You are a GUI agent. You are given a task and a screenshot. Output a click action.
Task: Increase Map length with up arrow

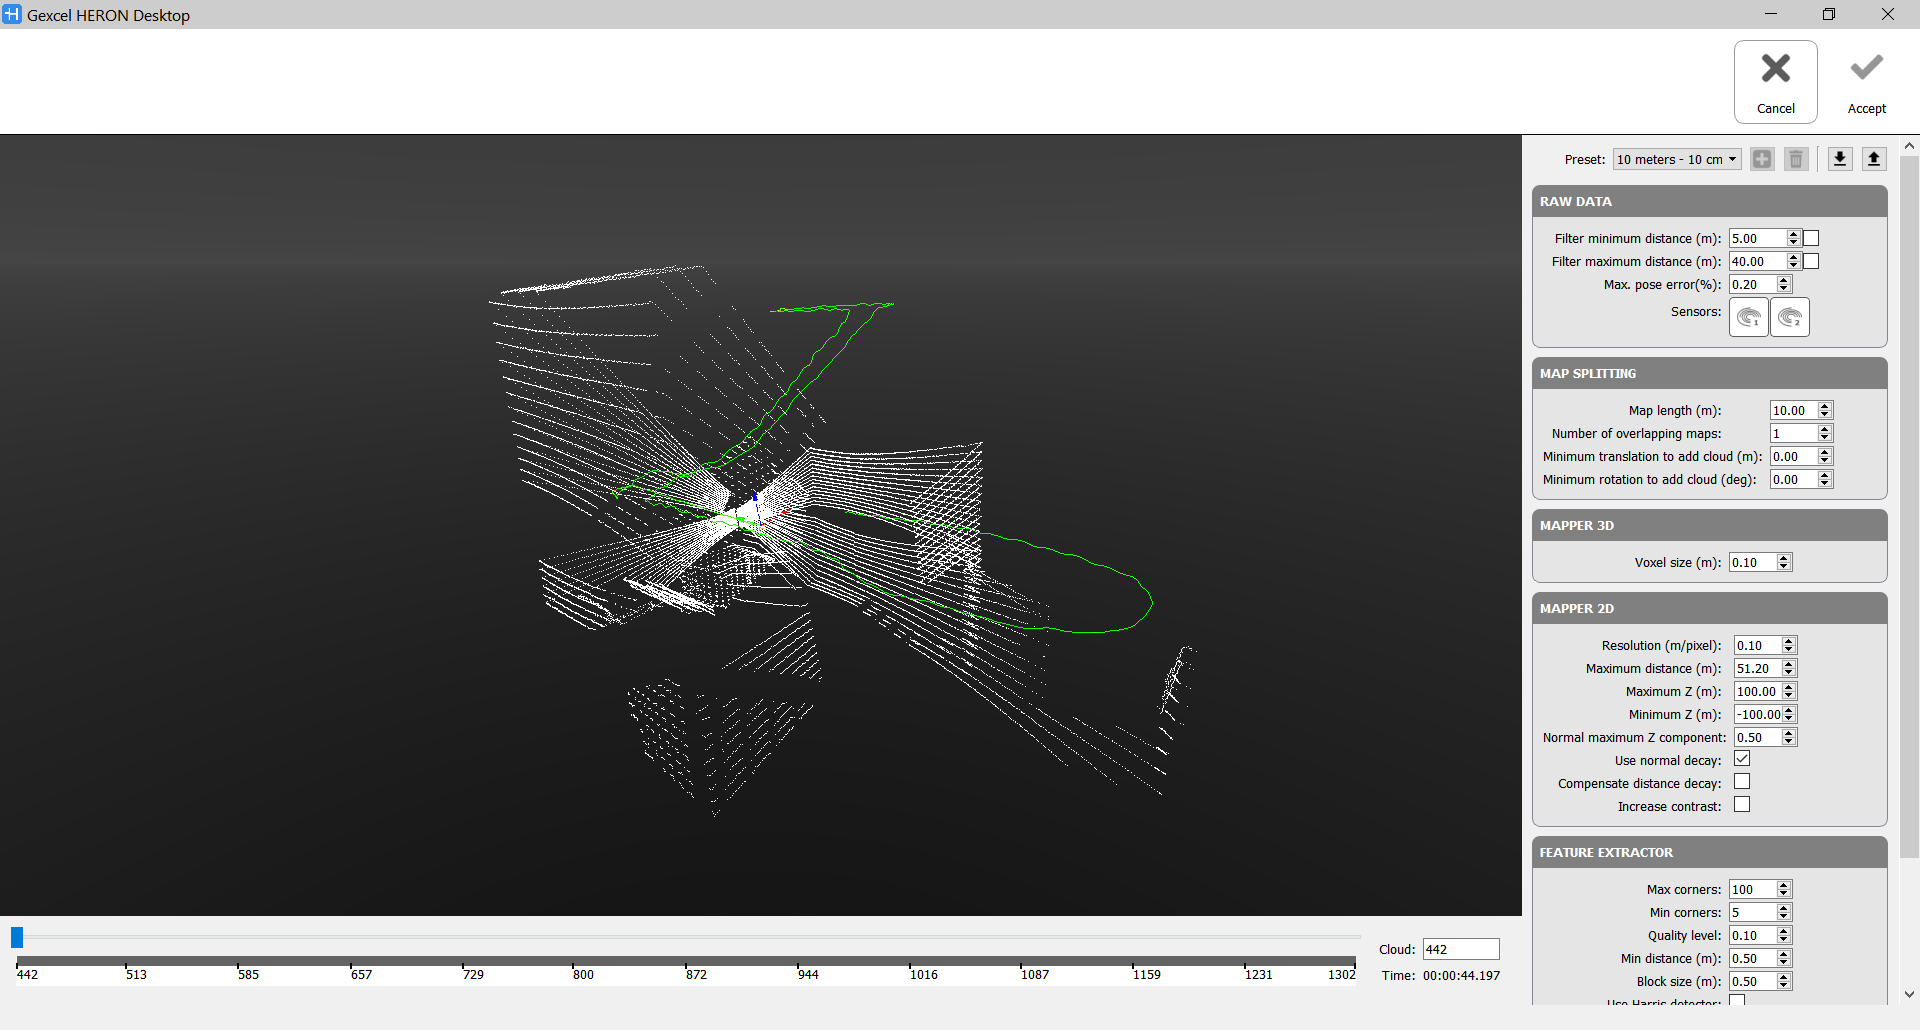pyautogui.click(x=1825, y=406)
